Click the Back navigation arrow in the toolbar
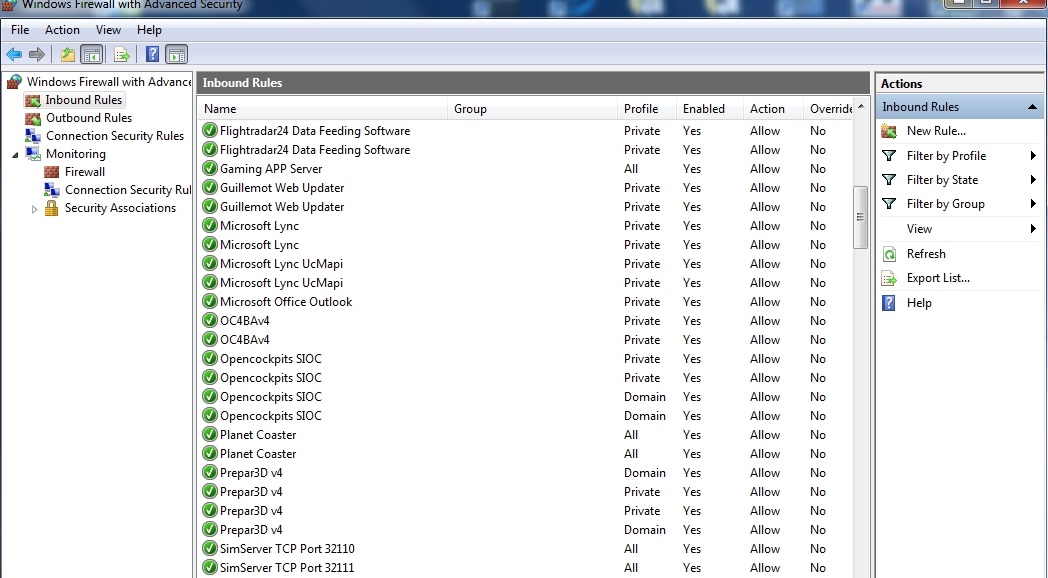Screen dimensions: 1048x578 pos(14,54)
